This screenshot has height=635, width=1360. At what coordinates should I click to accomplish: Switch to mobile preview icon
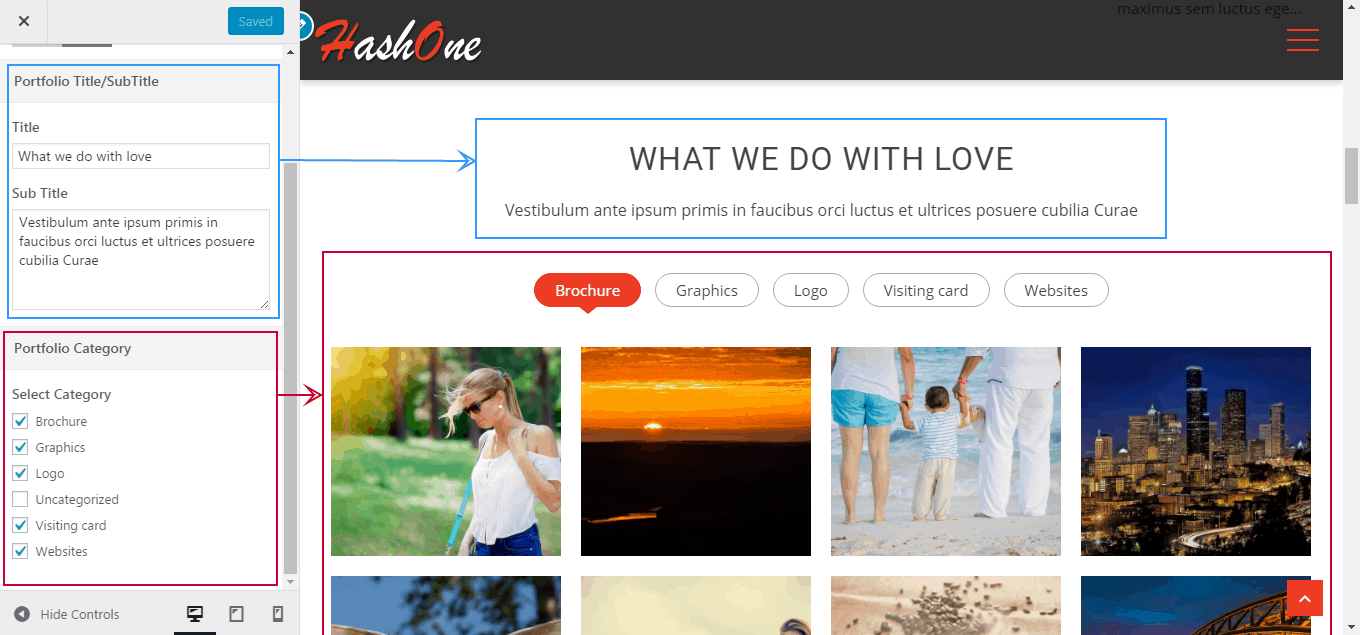278,614
